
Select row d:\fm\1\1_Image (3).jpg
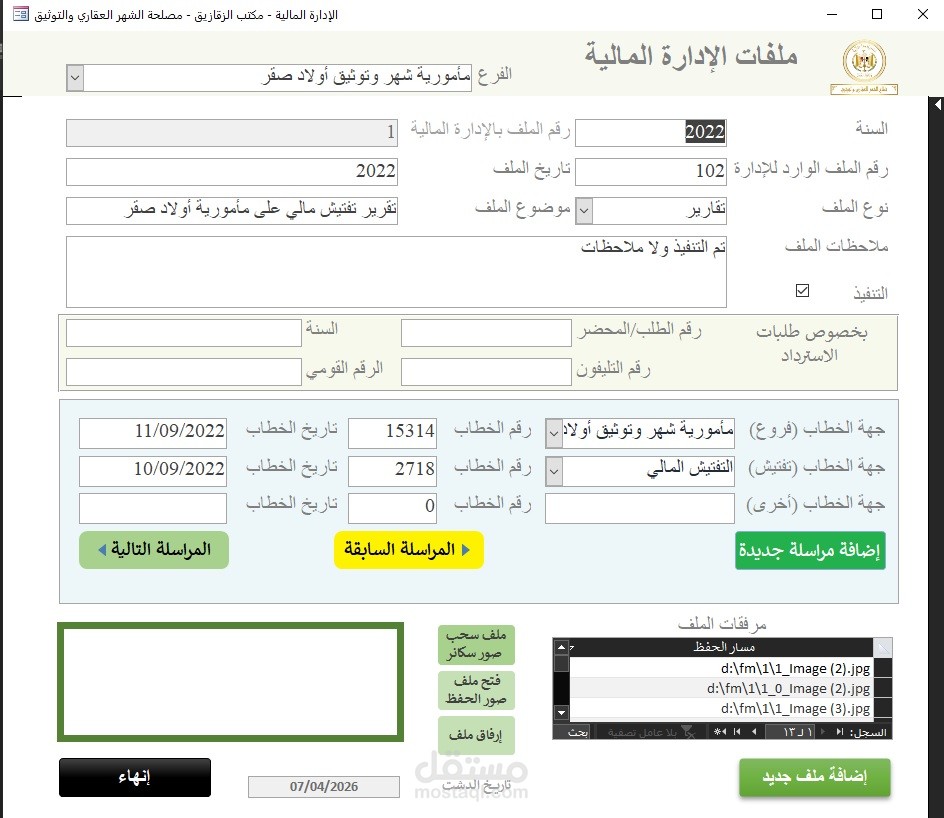pos(721,708)
